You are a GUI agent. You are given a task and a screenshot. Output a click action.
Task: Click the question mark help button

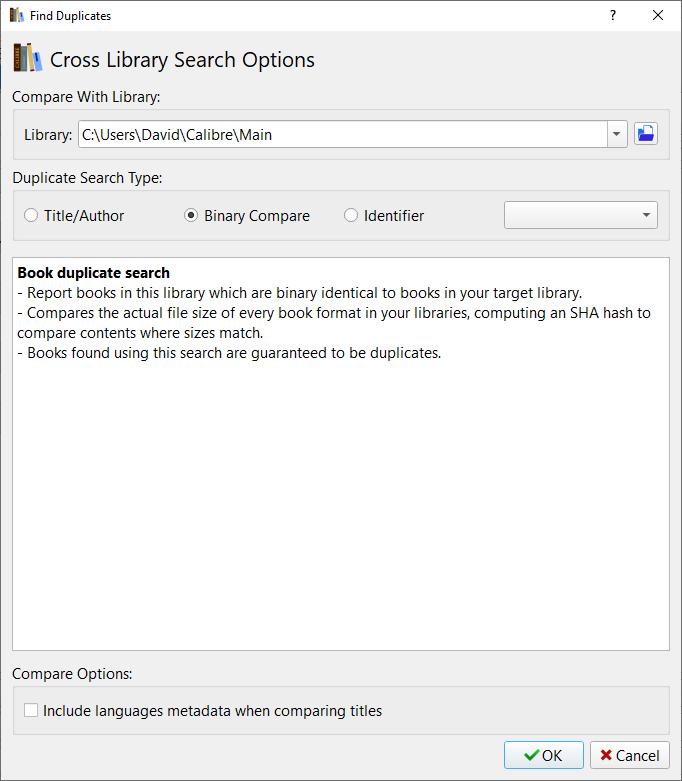pos(613,16)
